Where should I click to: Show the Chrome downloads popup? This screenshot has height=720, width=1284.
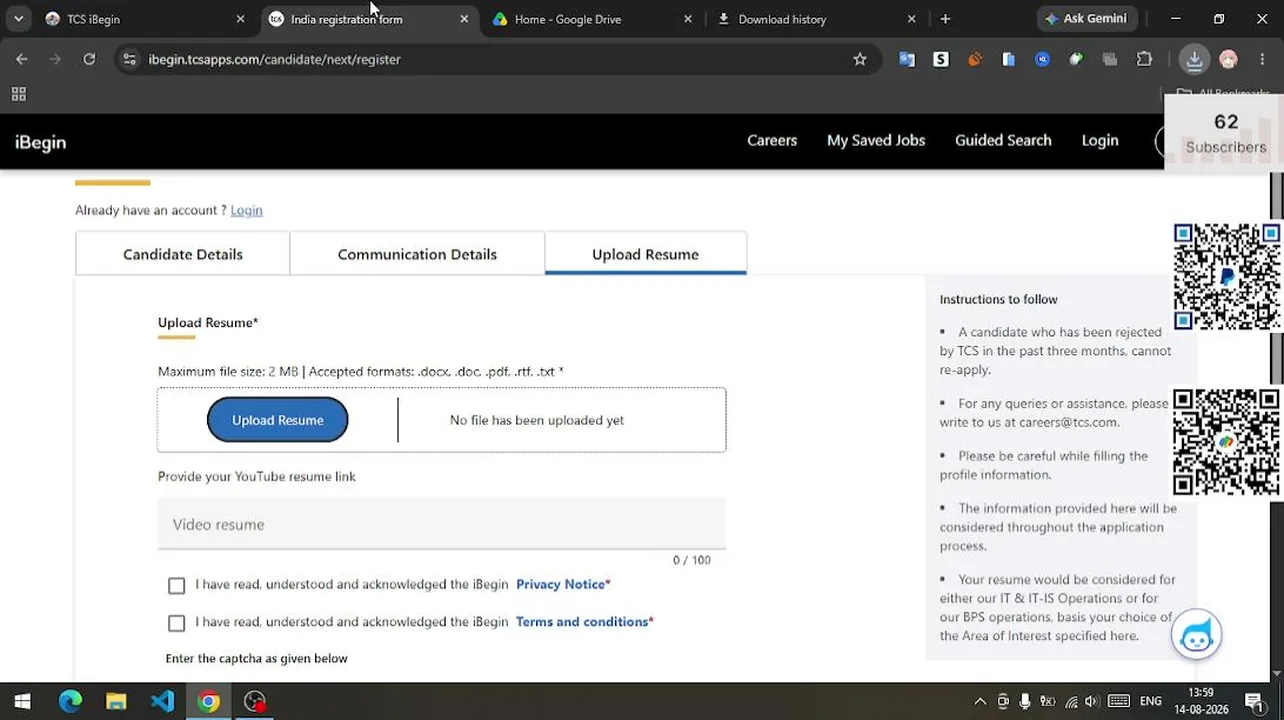pyautogui.click(x=1194, y=59)
